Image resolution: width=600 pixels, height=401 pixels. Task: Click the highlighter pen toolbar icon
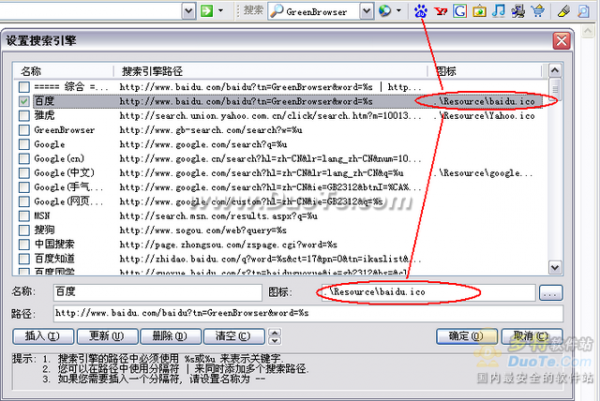(x=564, y=11)
